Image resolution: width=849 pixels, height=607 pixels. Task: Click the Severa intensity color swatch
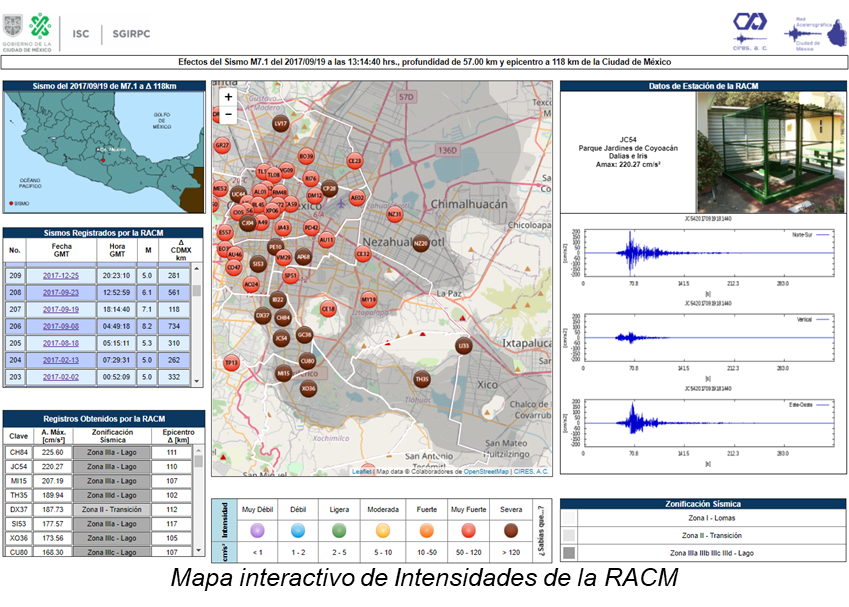click(510, 530)
